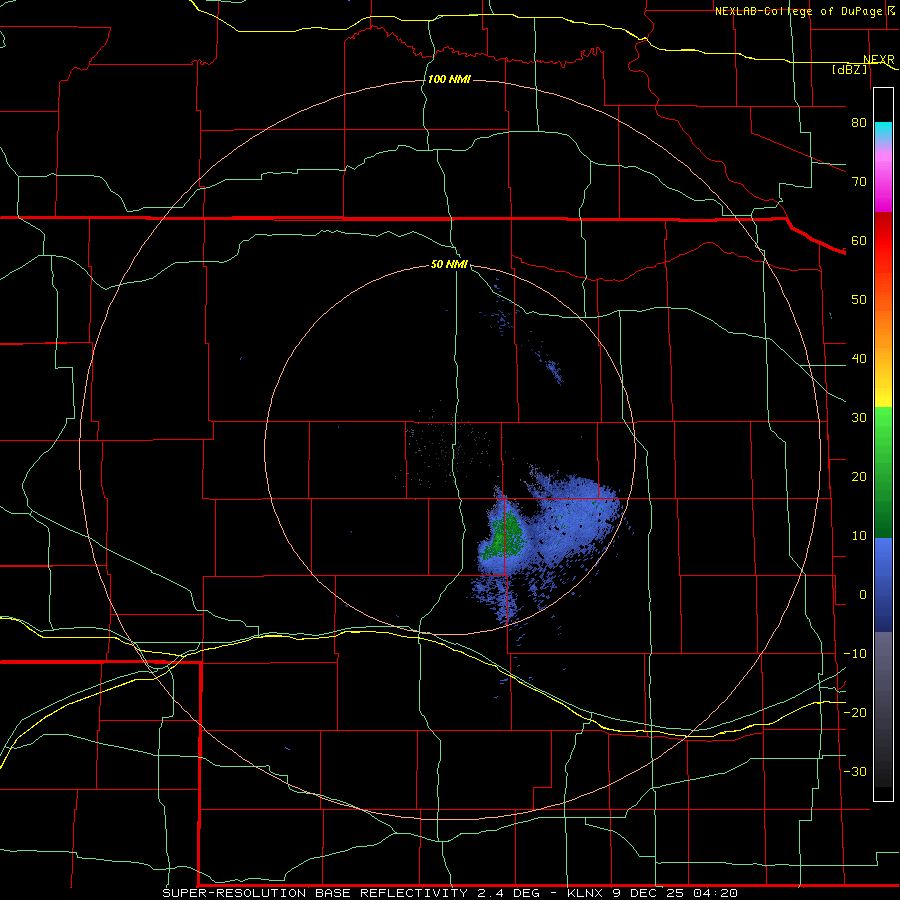Click the -20 value on the color scale
The height and width of the screenshot is (900, 900).
click(x=855, y=712)
